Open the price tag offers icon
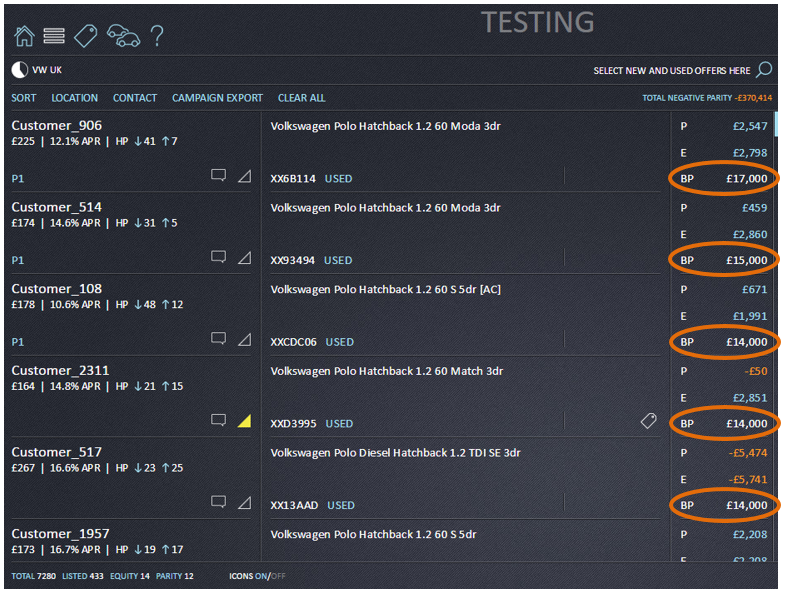 (x=86, y=36)
